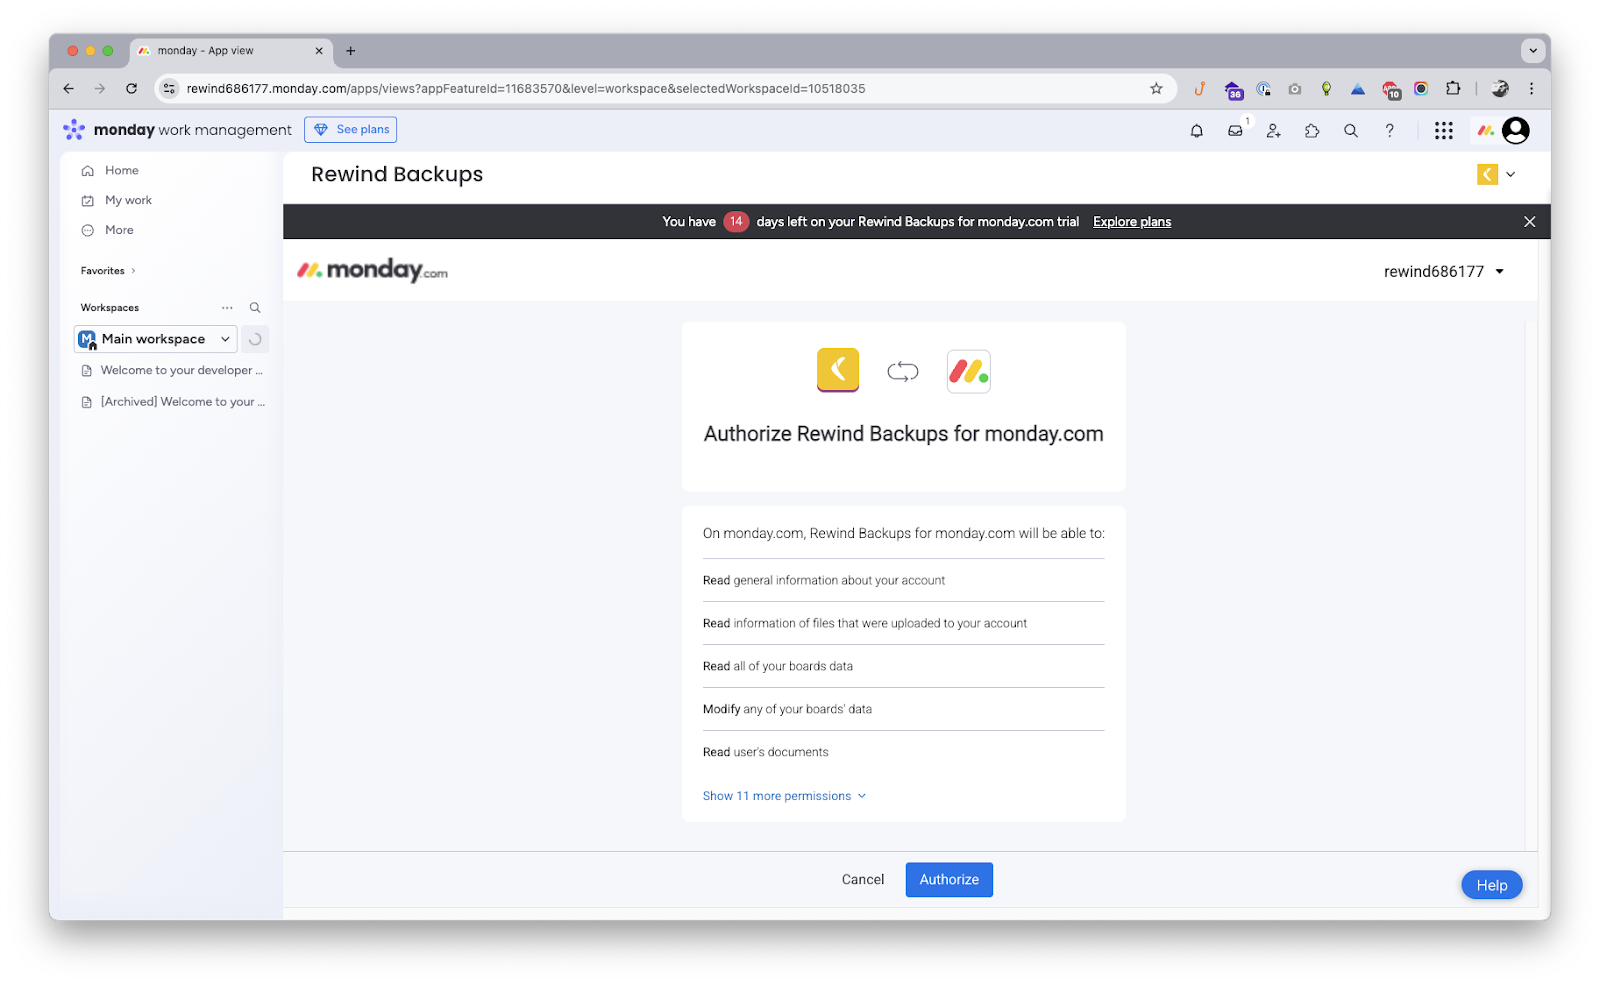Click the Chrome profile avatar
Screen dimensions: 1600x985
pyautogui.click(x=1500, y=88)
